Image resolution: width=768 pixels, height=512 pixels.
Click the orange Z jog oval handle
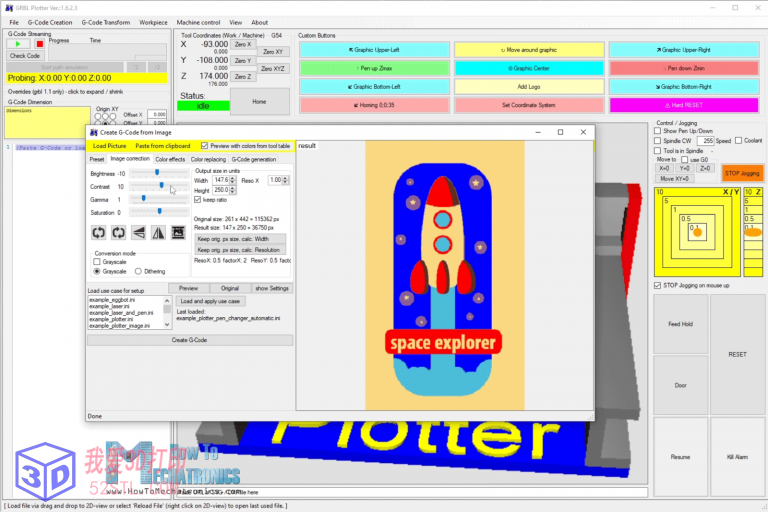click(x=753, y=233)
